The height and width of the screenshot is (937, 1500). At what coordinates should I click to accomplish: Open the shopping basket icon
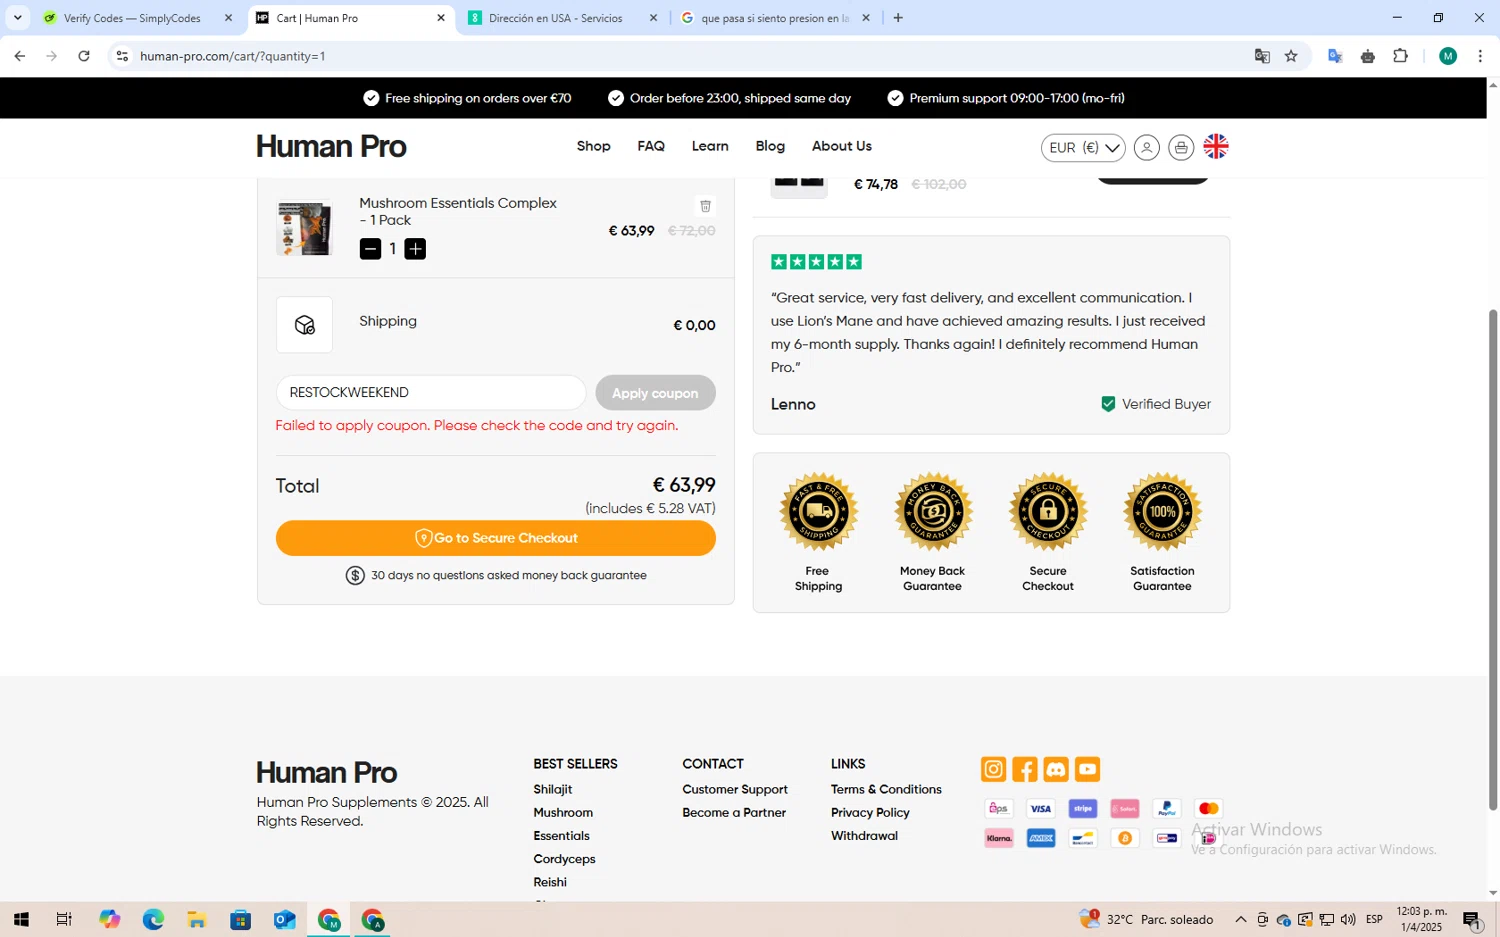(1181, 147)
